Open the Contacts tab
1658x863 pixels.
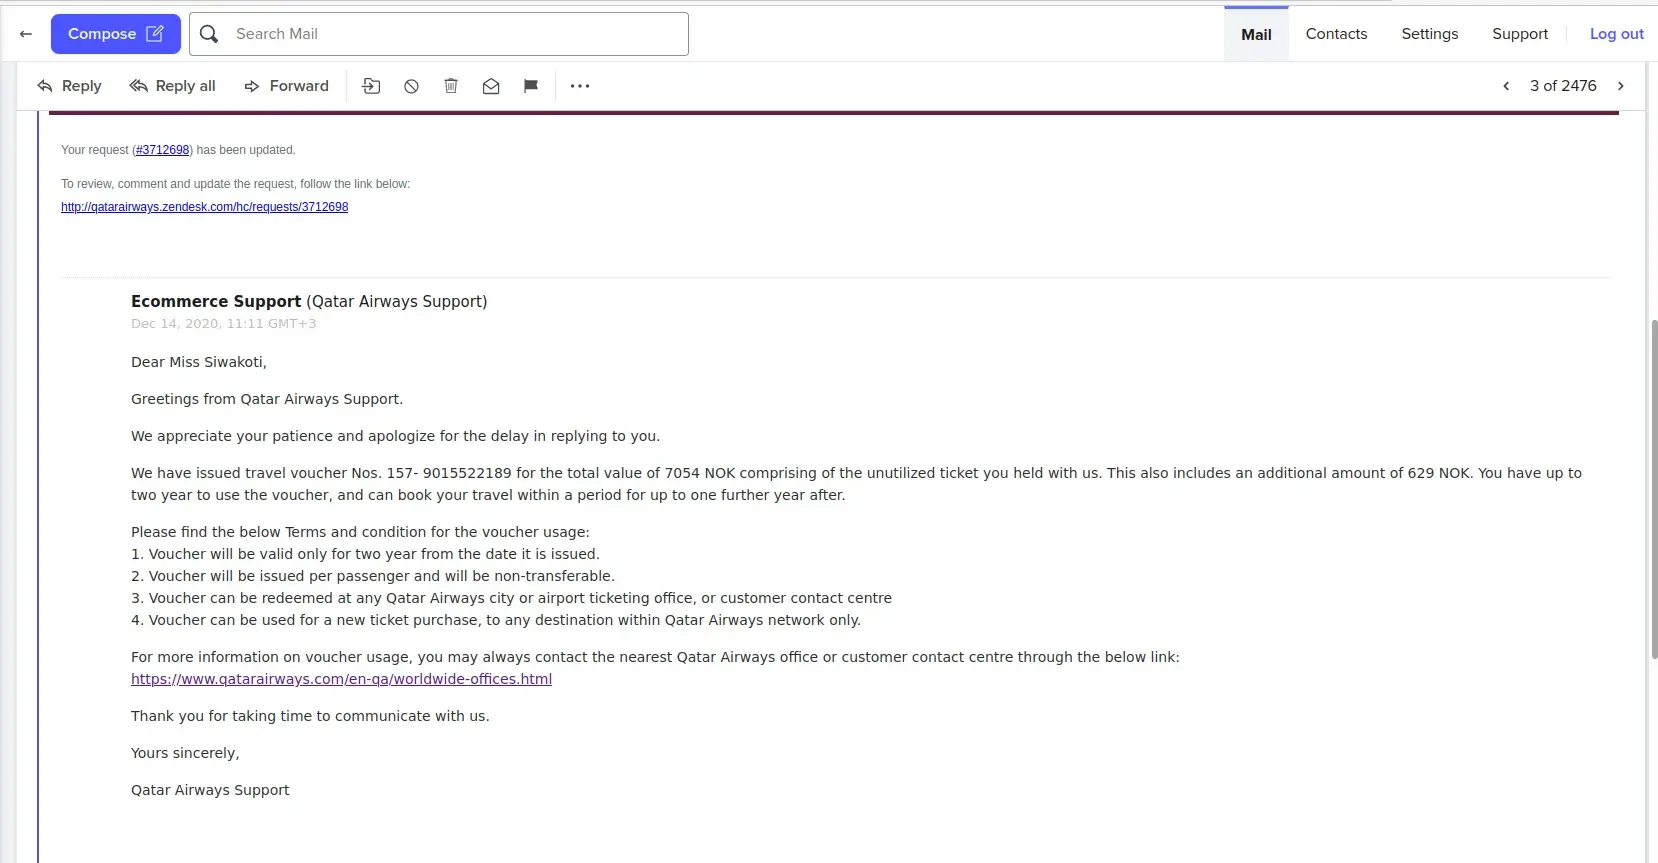tap(1336, 34)
